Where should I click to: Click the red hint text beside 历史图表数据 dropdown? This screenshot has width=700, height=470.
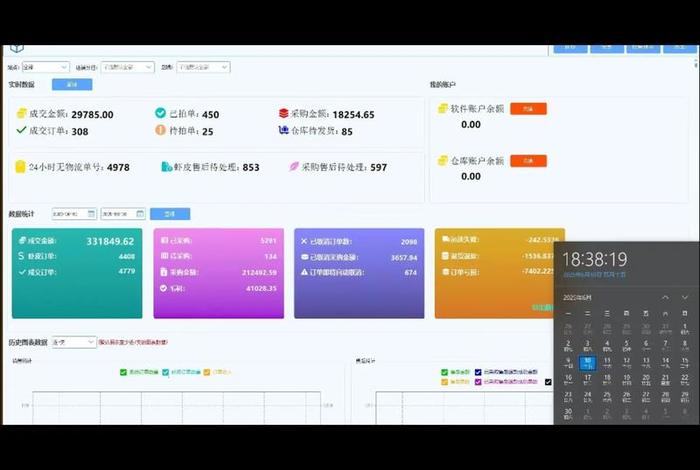click(133, 342)
